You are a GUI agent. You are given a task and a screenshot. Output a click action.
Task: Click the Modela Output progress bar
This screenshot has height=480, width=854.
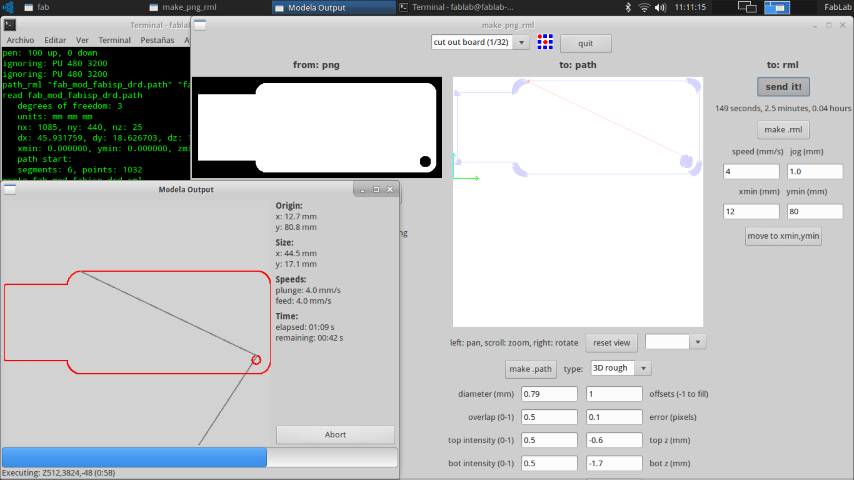pyautogui.click(x=199, y=457)
